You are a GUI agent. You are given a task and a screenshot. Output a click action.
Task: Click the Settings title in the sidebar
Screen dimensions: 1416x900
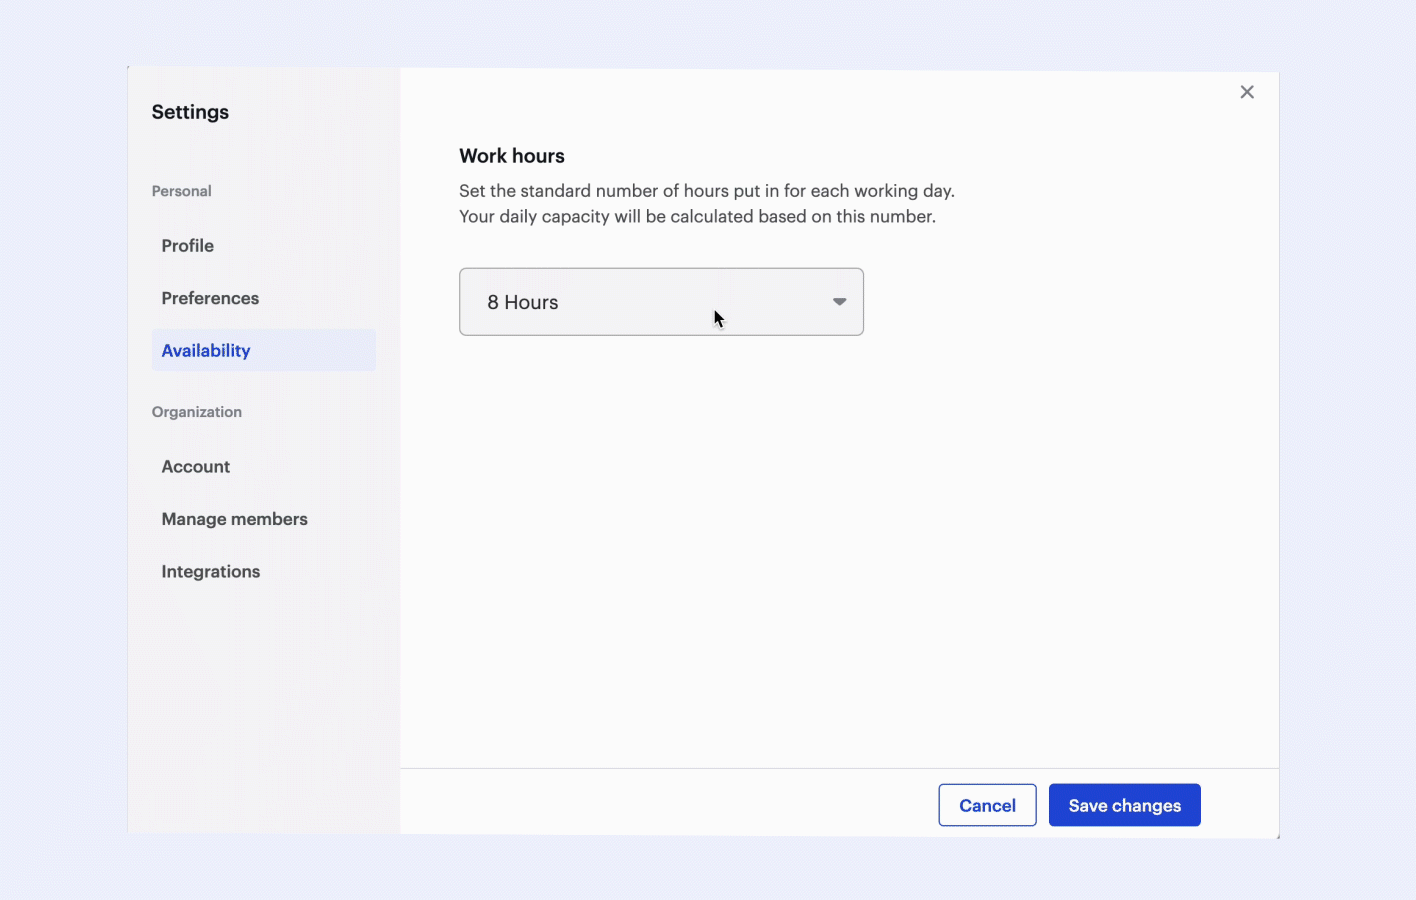[190, 112]
